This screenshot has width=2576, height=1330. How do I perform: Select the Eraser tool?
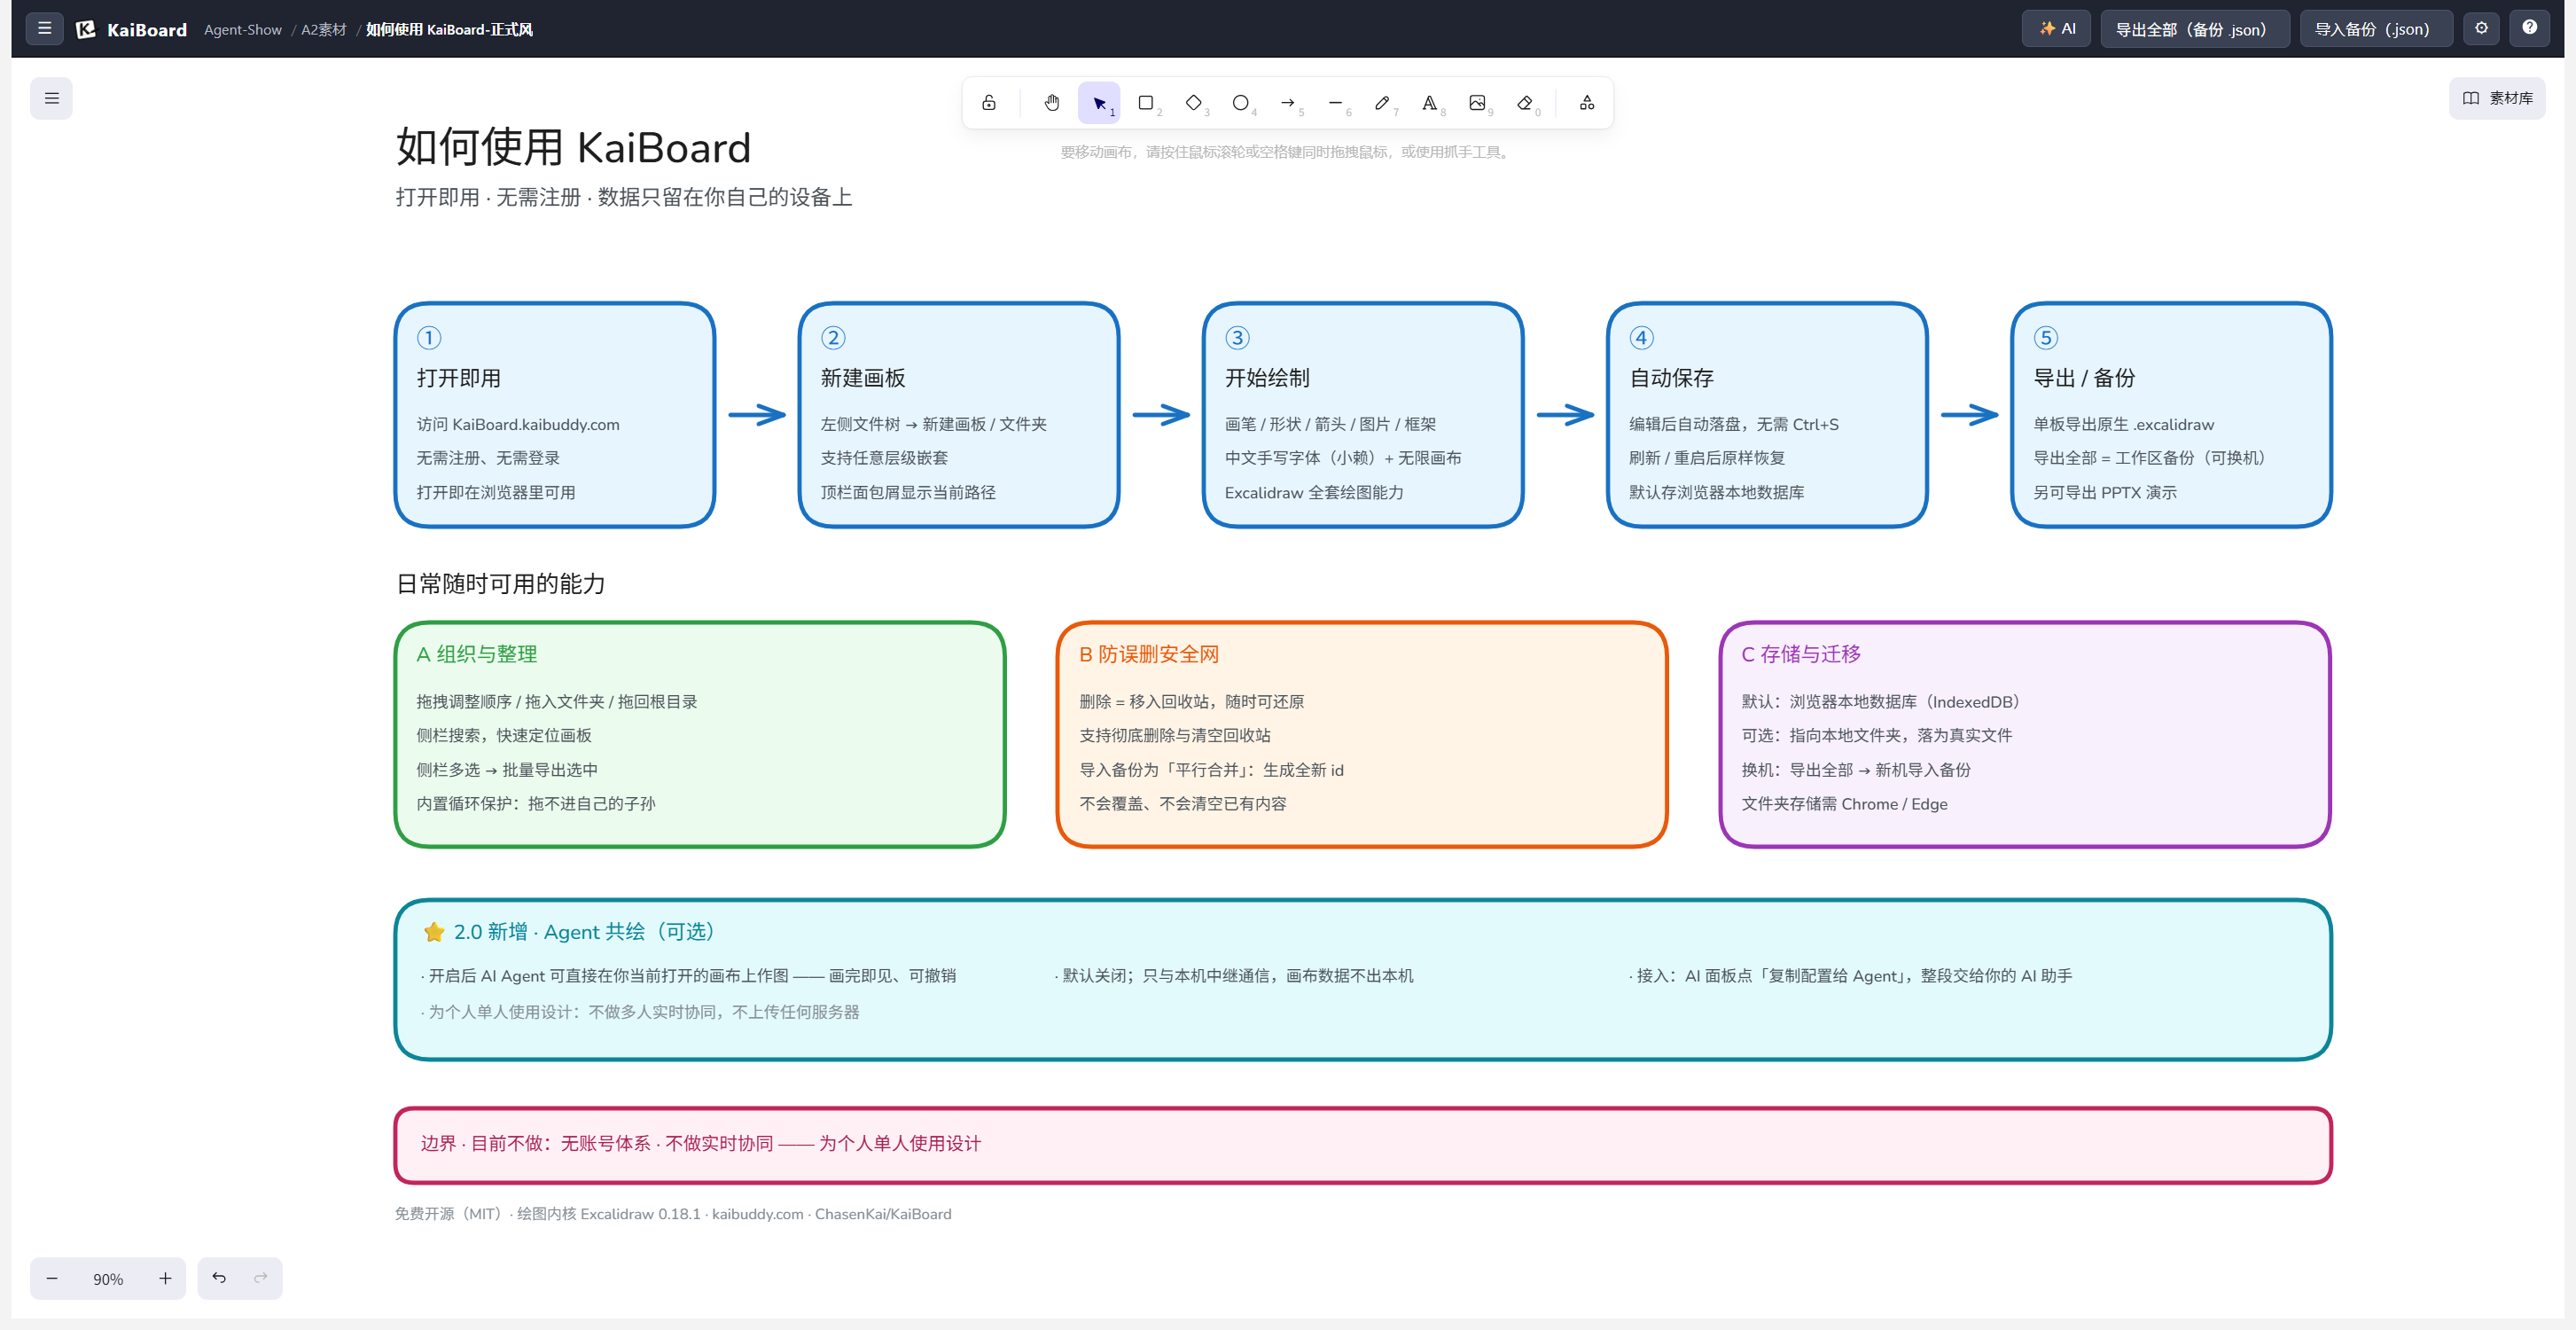(x=1524, y=103)
